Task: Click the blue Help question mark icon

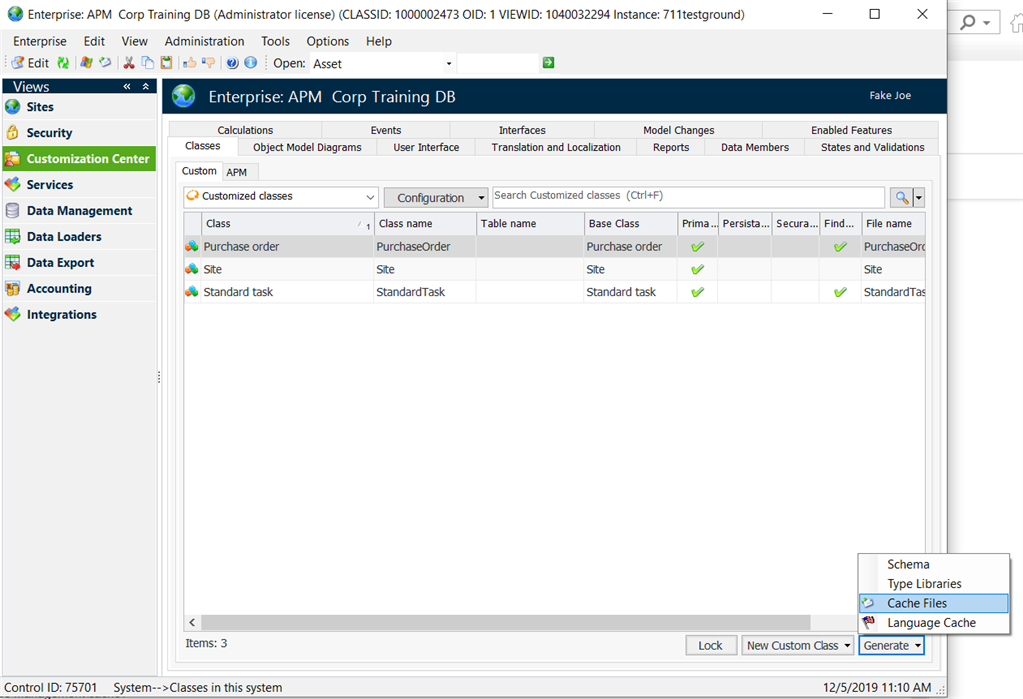Action: coord(232,63)
